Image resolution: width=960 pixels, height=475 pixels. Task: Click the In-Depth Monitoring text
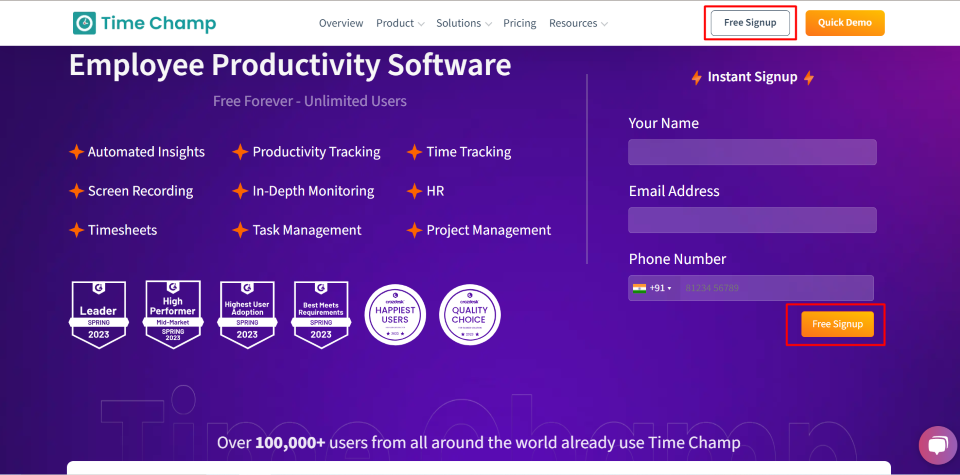point(313,191)
